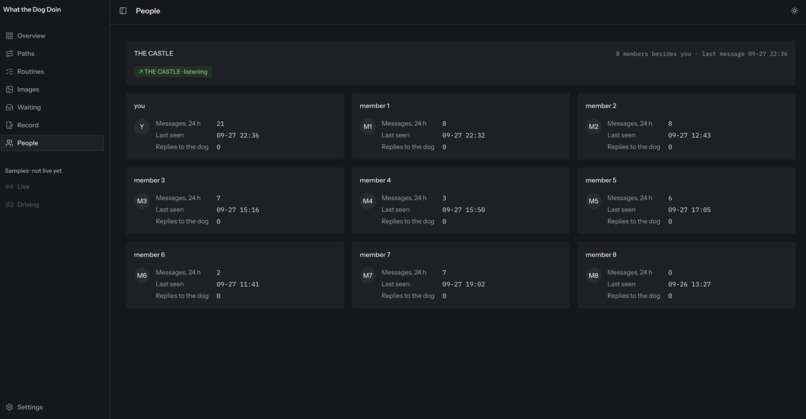Click the Live broadcast icon
806x419 pixels.
click(9, 187)
